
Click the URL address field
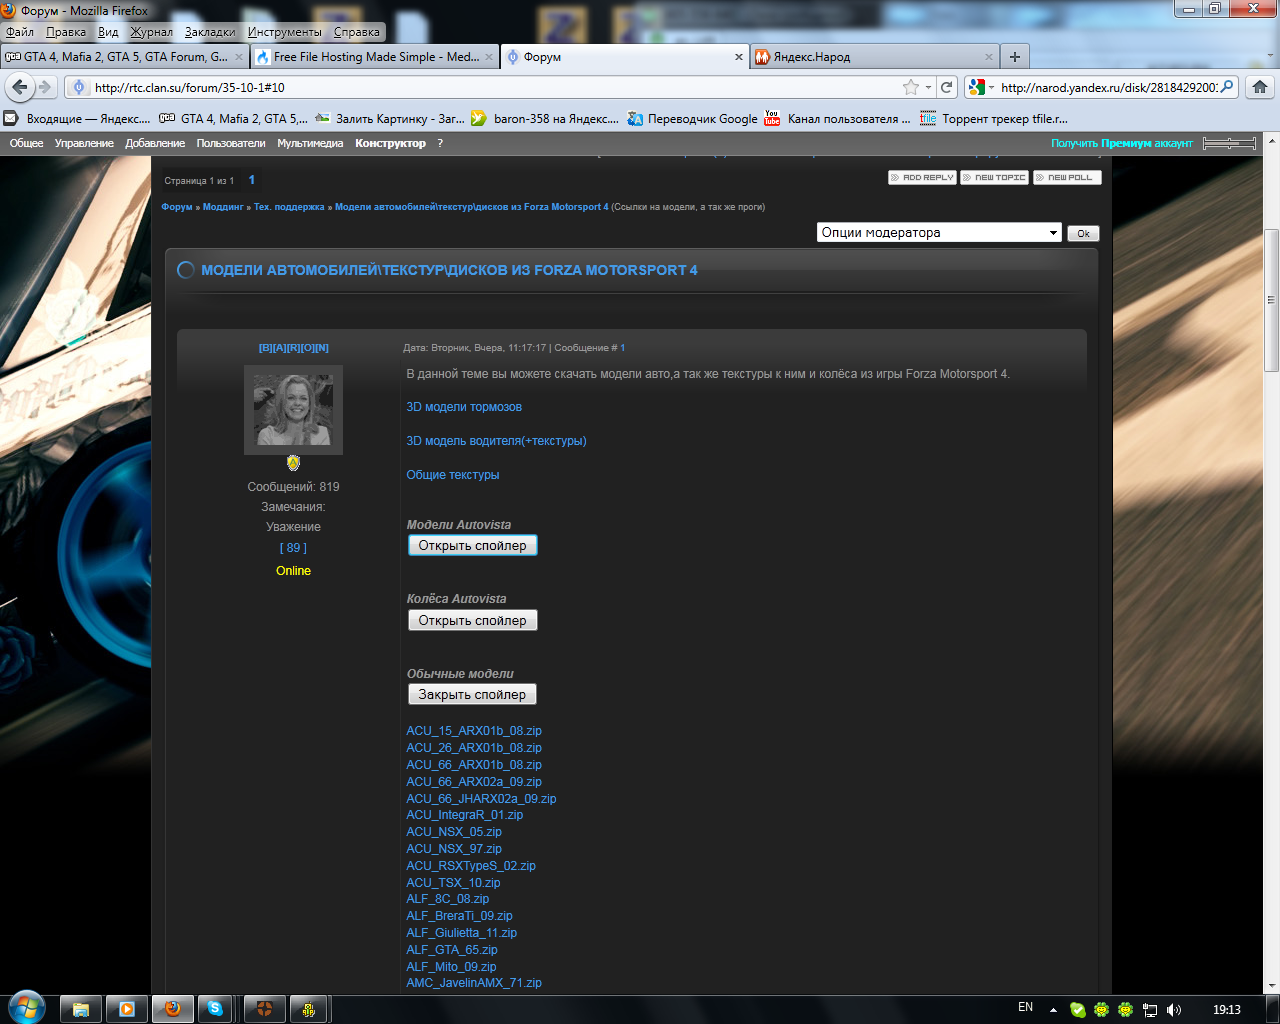point(495,87)
